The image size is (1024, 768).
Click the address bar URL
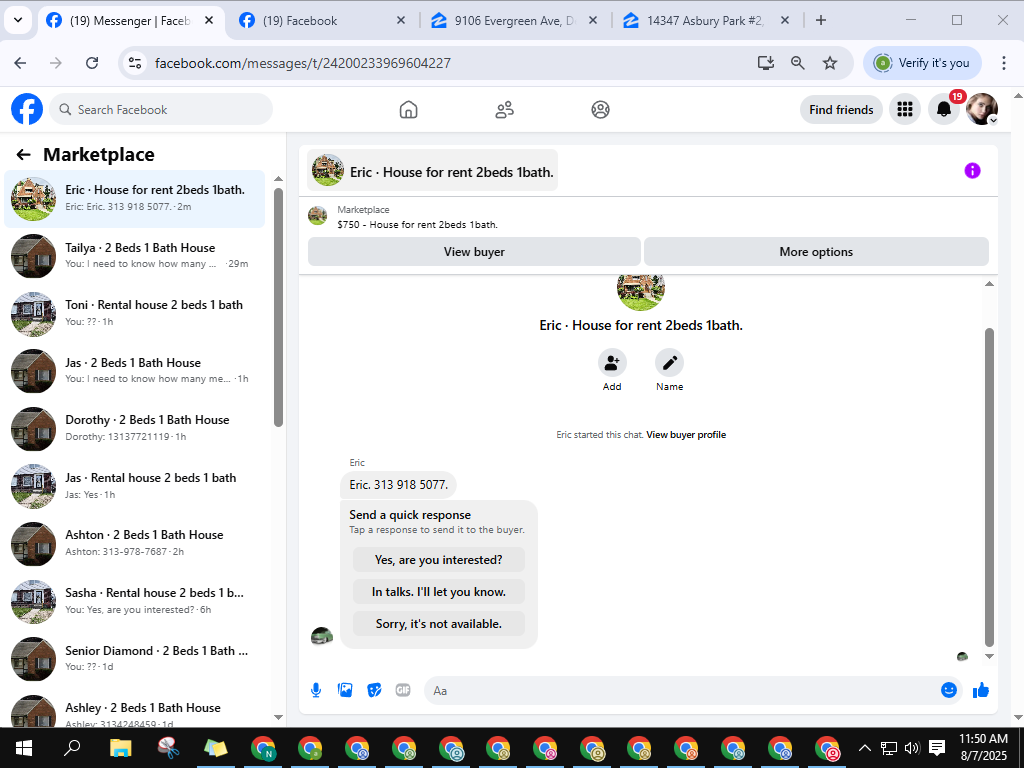point(302,63)
